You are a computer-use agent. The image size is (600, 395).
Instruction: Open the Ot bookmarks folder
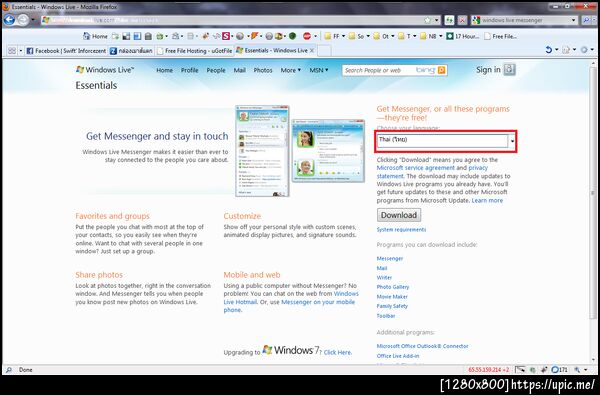[x=384, y=36]
